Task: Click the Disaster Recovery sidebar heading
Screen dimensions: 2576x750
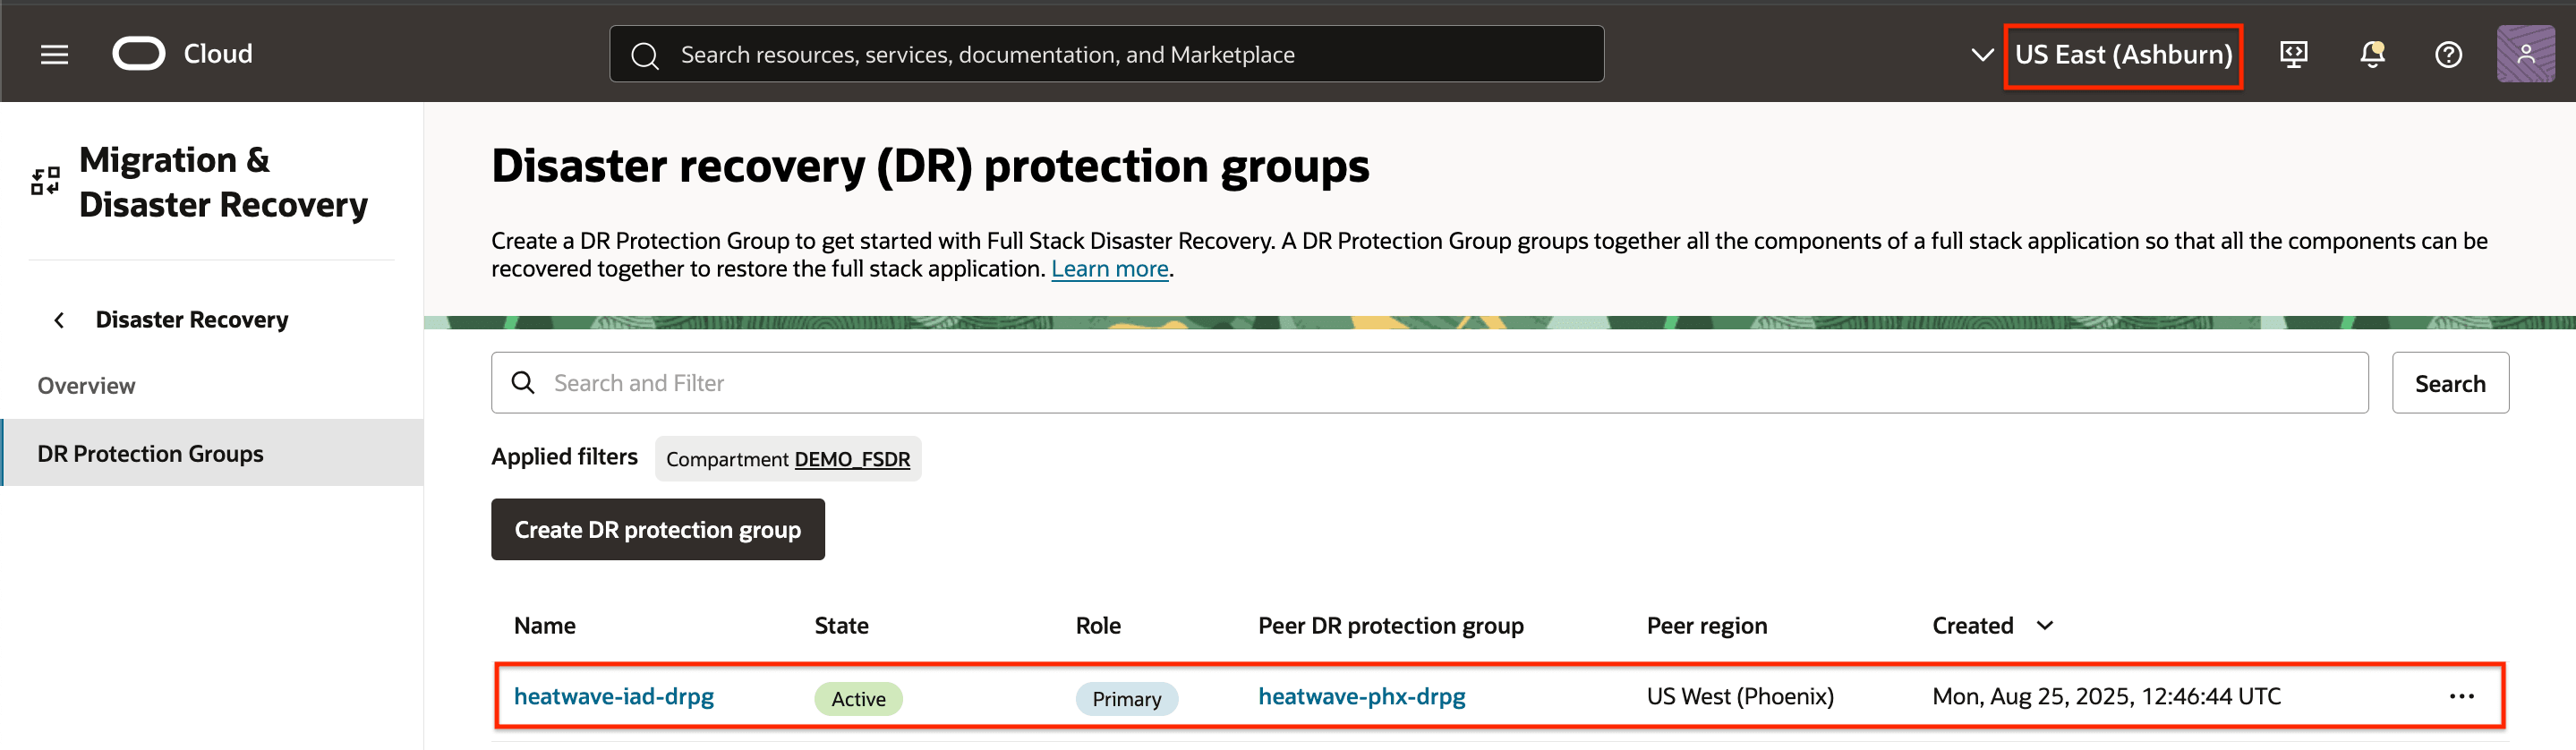Action: [x=192, y=320]
